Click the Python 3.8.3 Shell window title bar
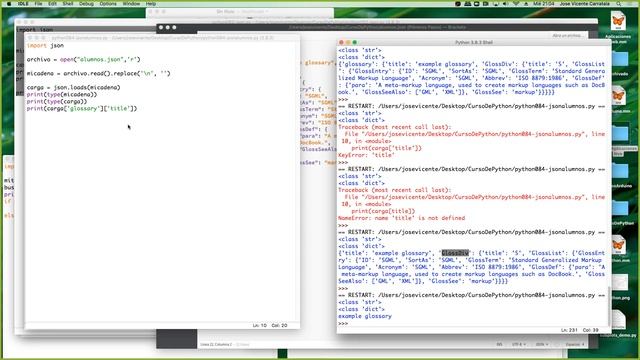 click(473, 42)
